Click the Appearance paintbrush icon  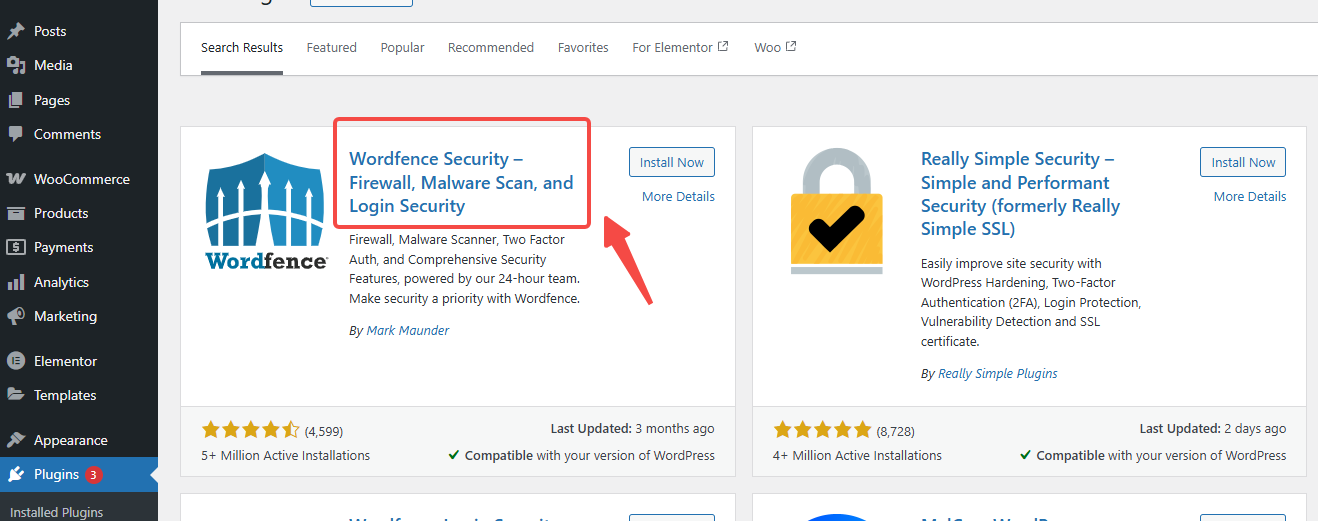pyautogui.click(x=16, y=440)
